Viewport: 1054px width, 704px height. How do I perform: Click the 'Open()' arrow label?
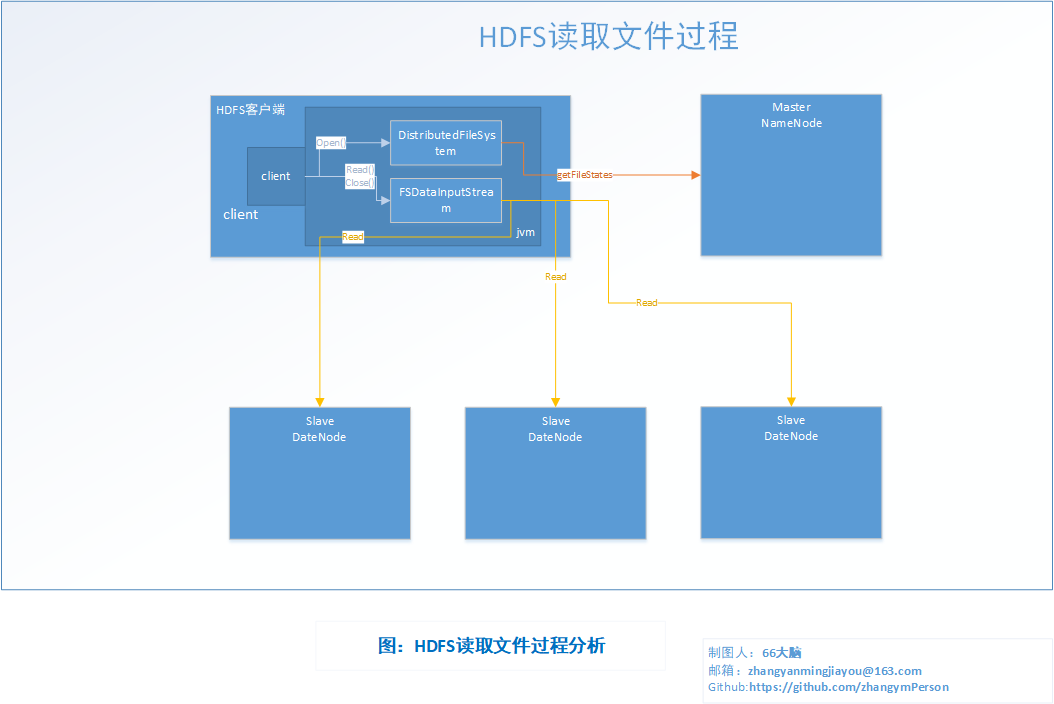(x=331, y=143)
